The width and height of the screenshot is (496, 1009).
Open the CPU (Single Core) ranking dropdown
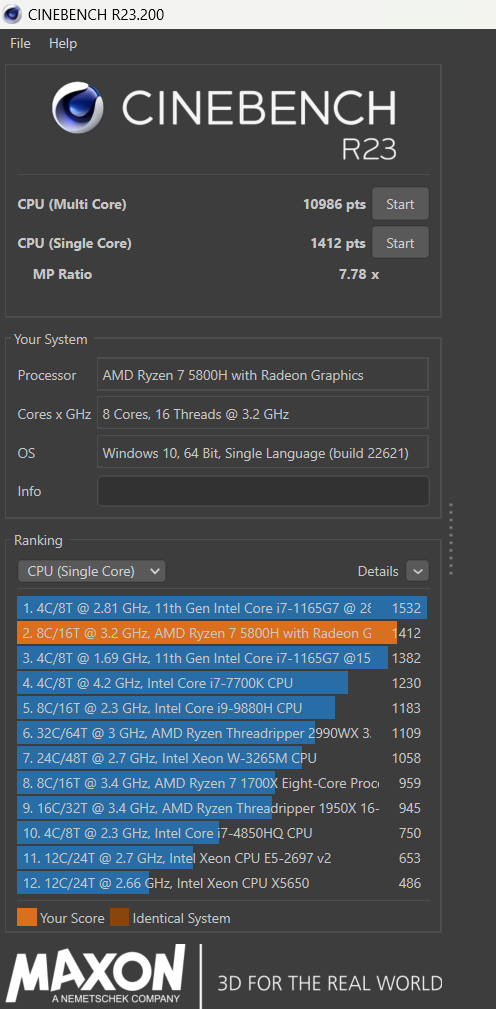pyautogui.click(x=91, y=571)
